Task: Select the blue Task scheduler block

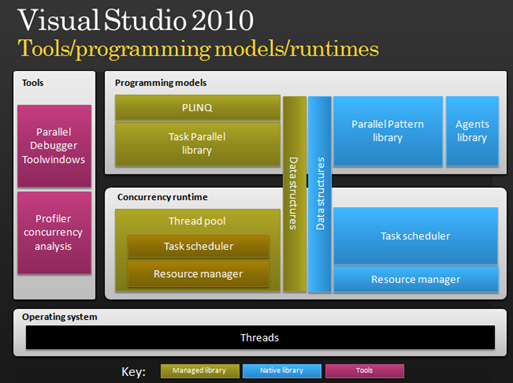Action: pos(416,236)
